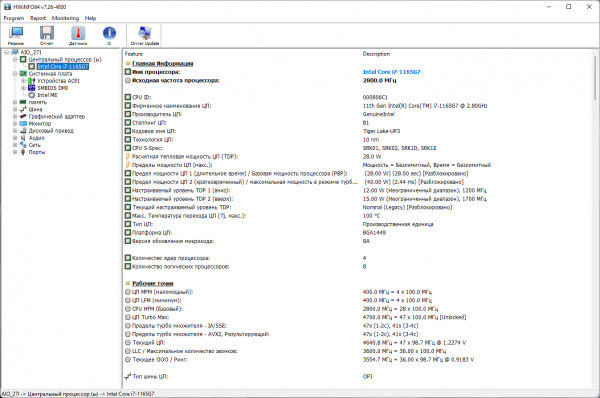Click the Устройства ACPI tree icon
This screenshot has width=600, height=398.
[x=31, y=81]
